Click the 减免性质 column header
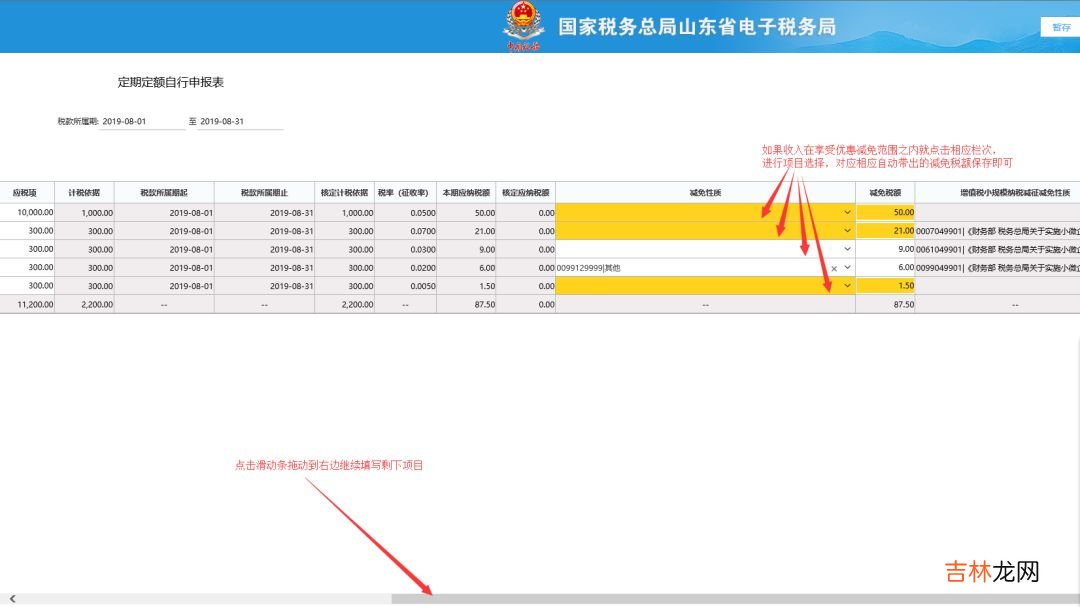1080x607 pixels. click(x=705, y=193)
